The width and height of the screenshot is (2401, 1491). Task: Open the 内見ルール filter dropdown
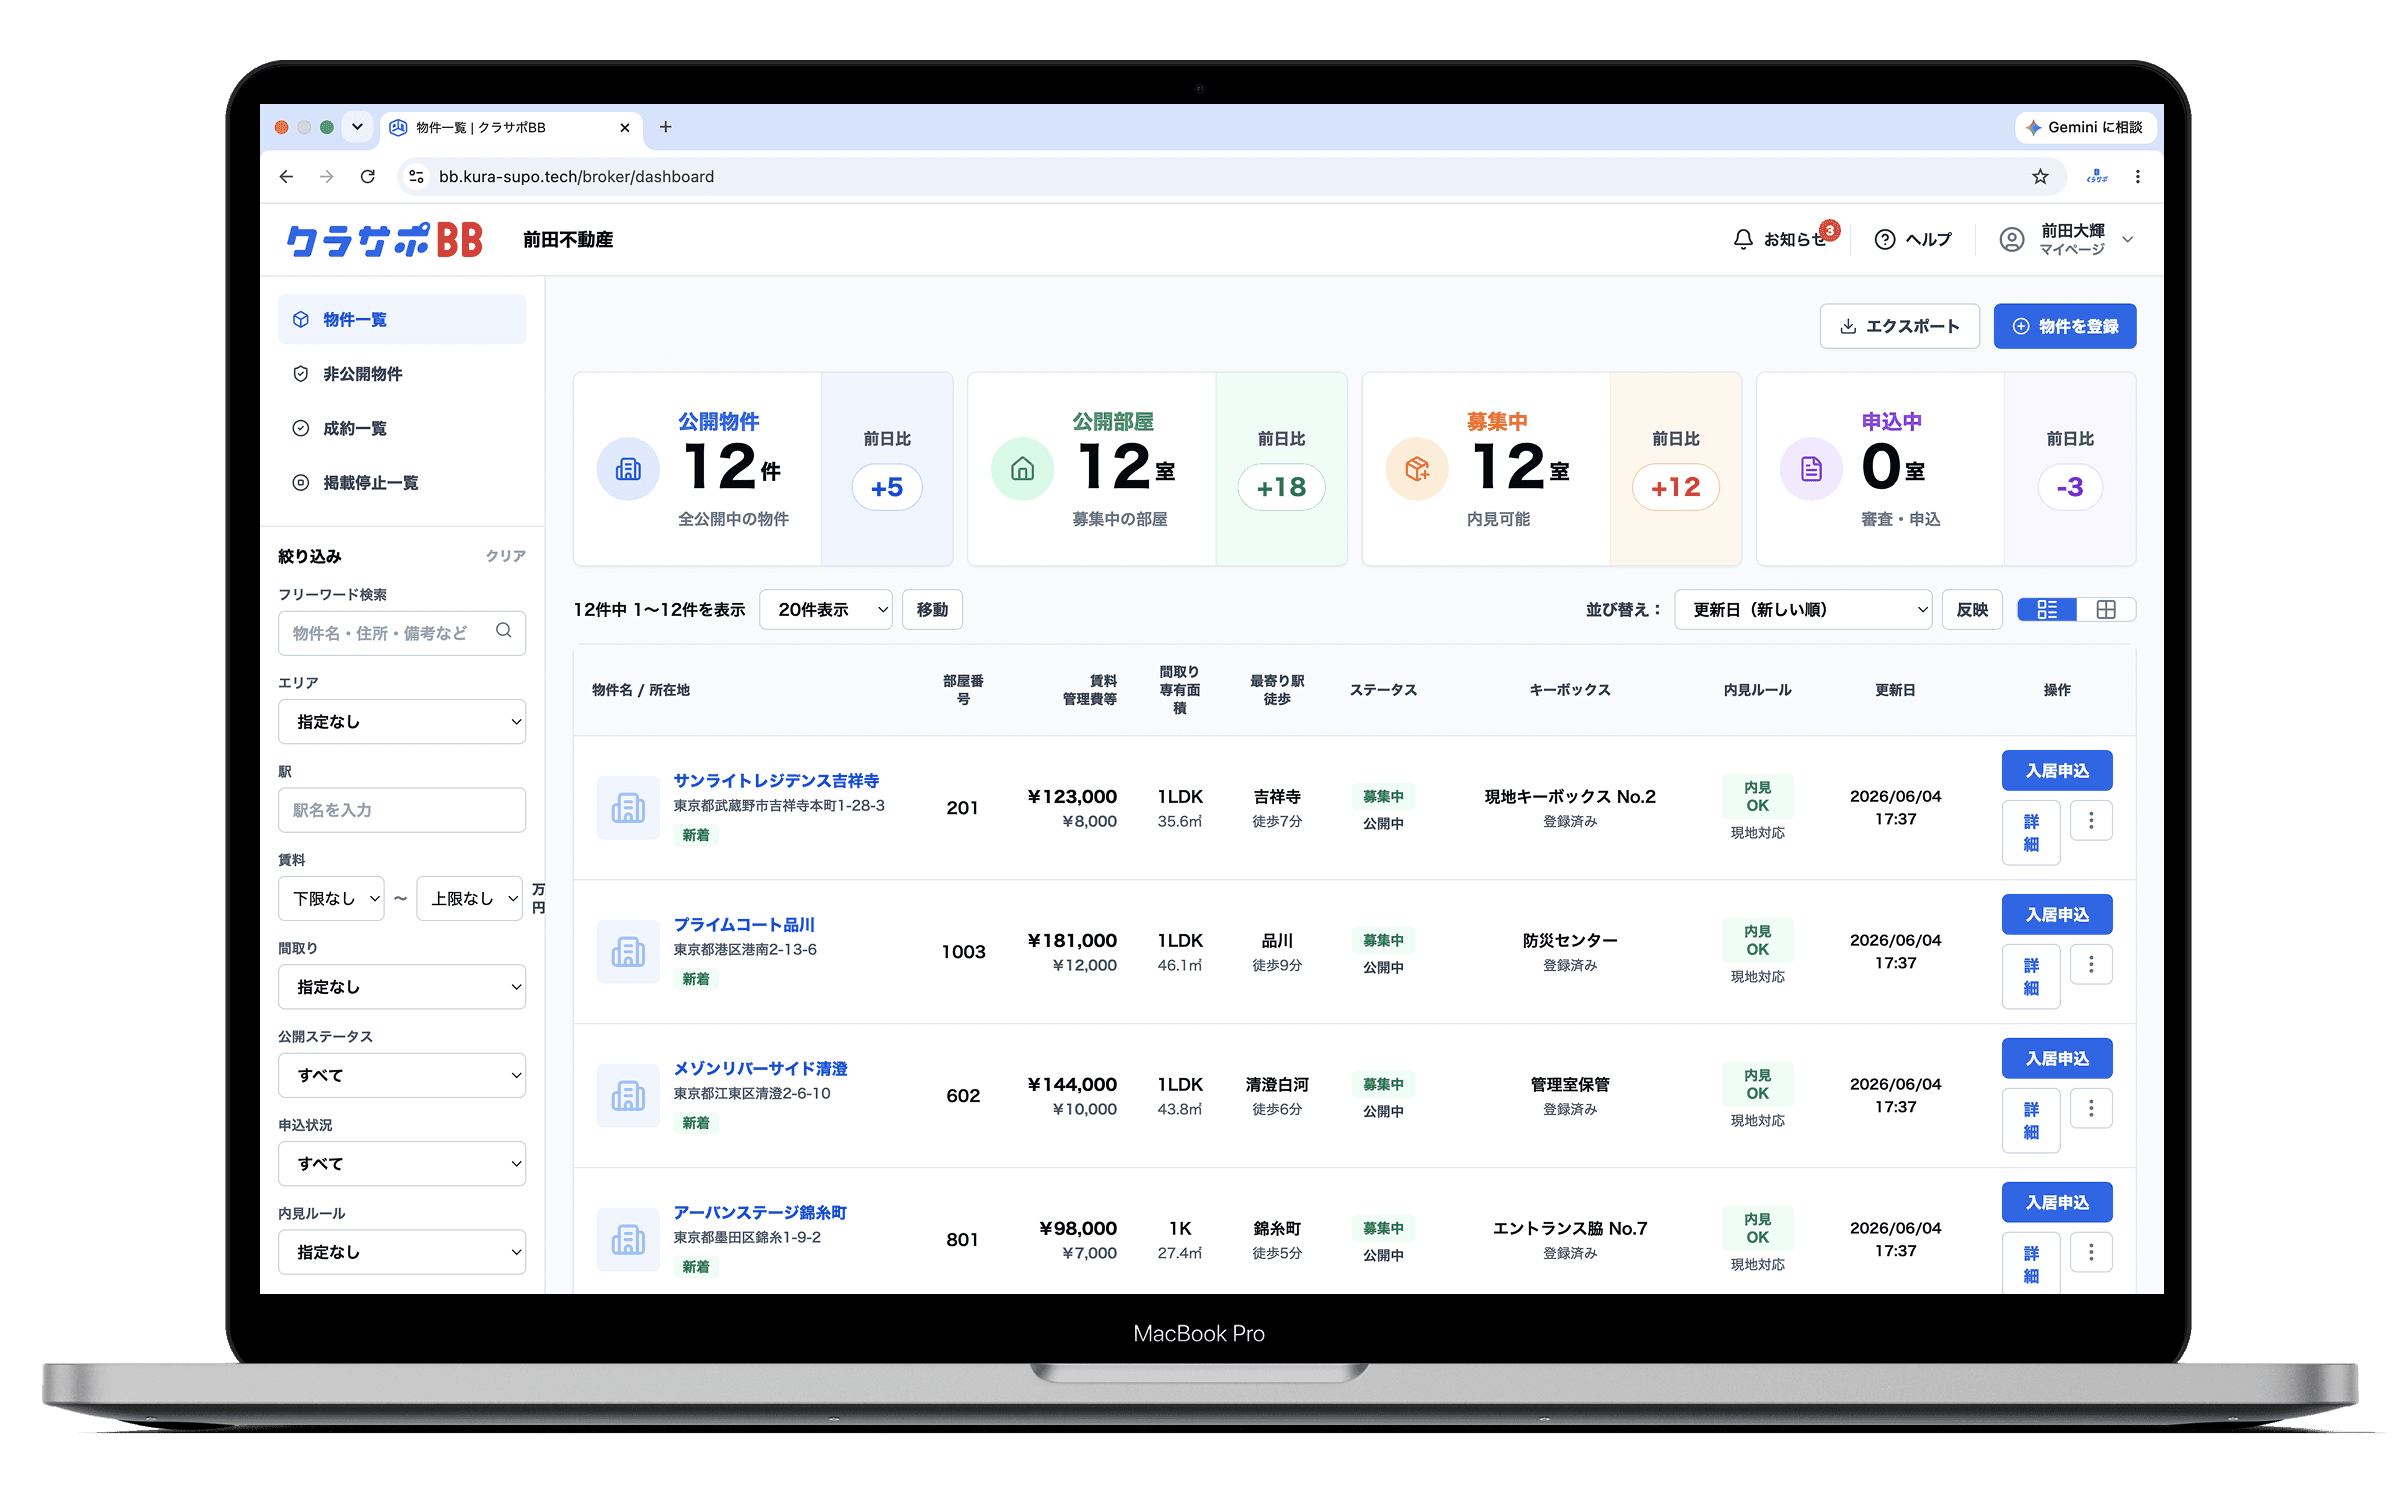tap(402, 1252)
